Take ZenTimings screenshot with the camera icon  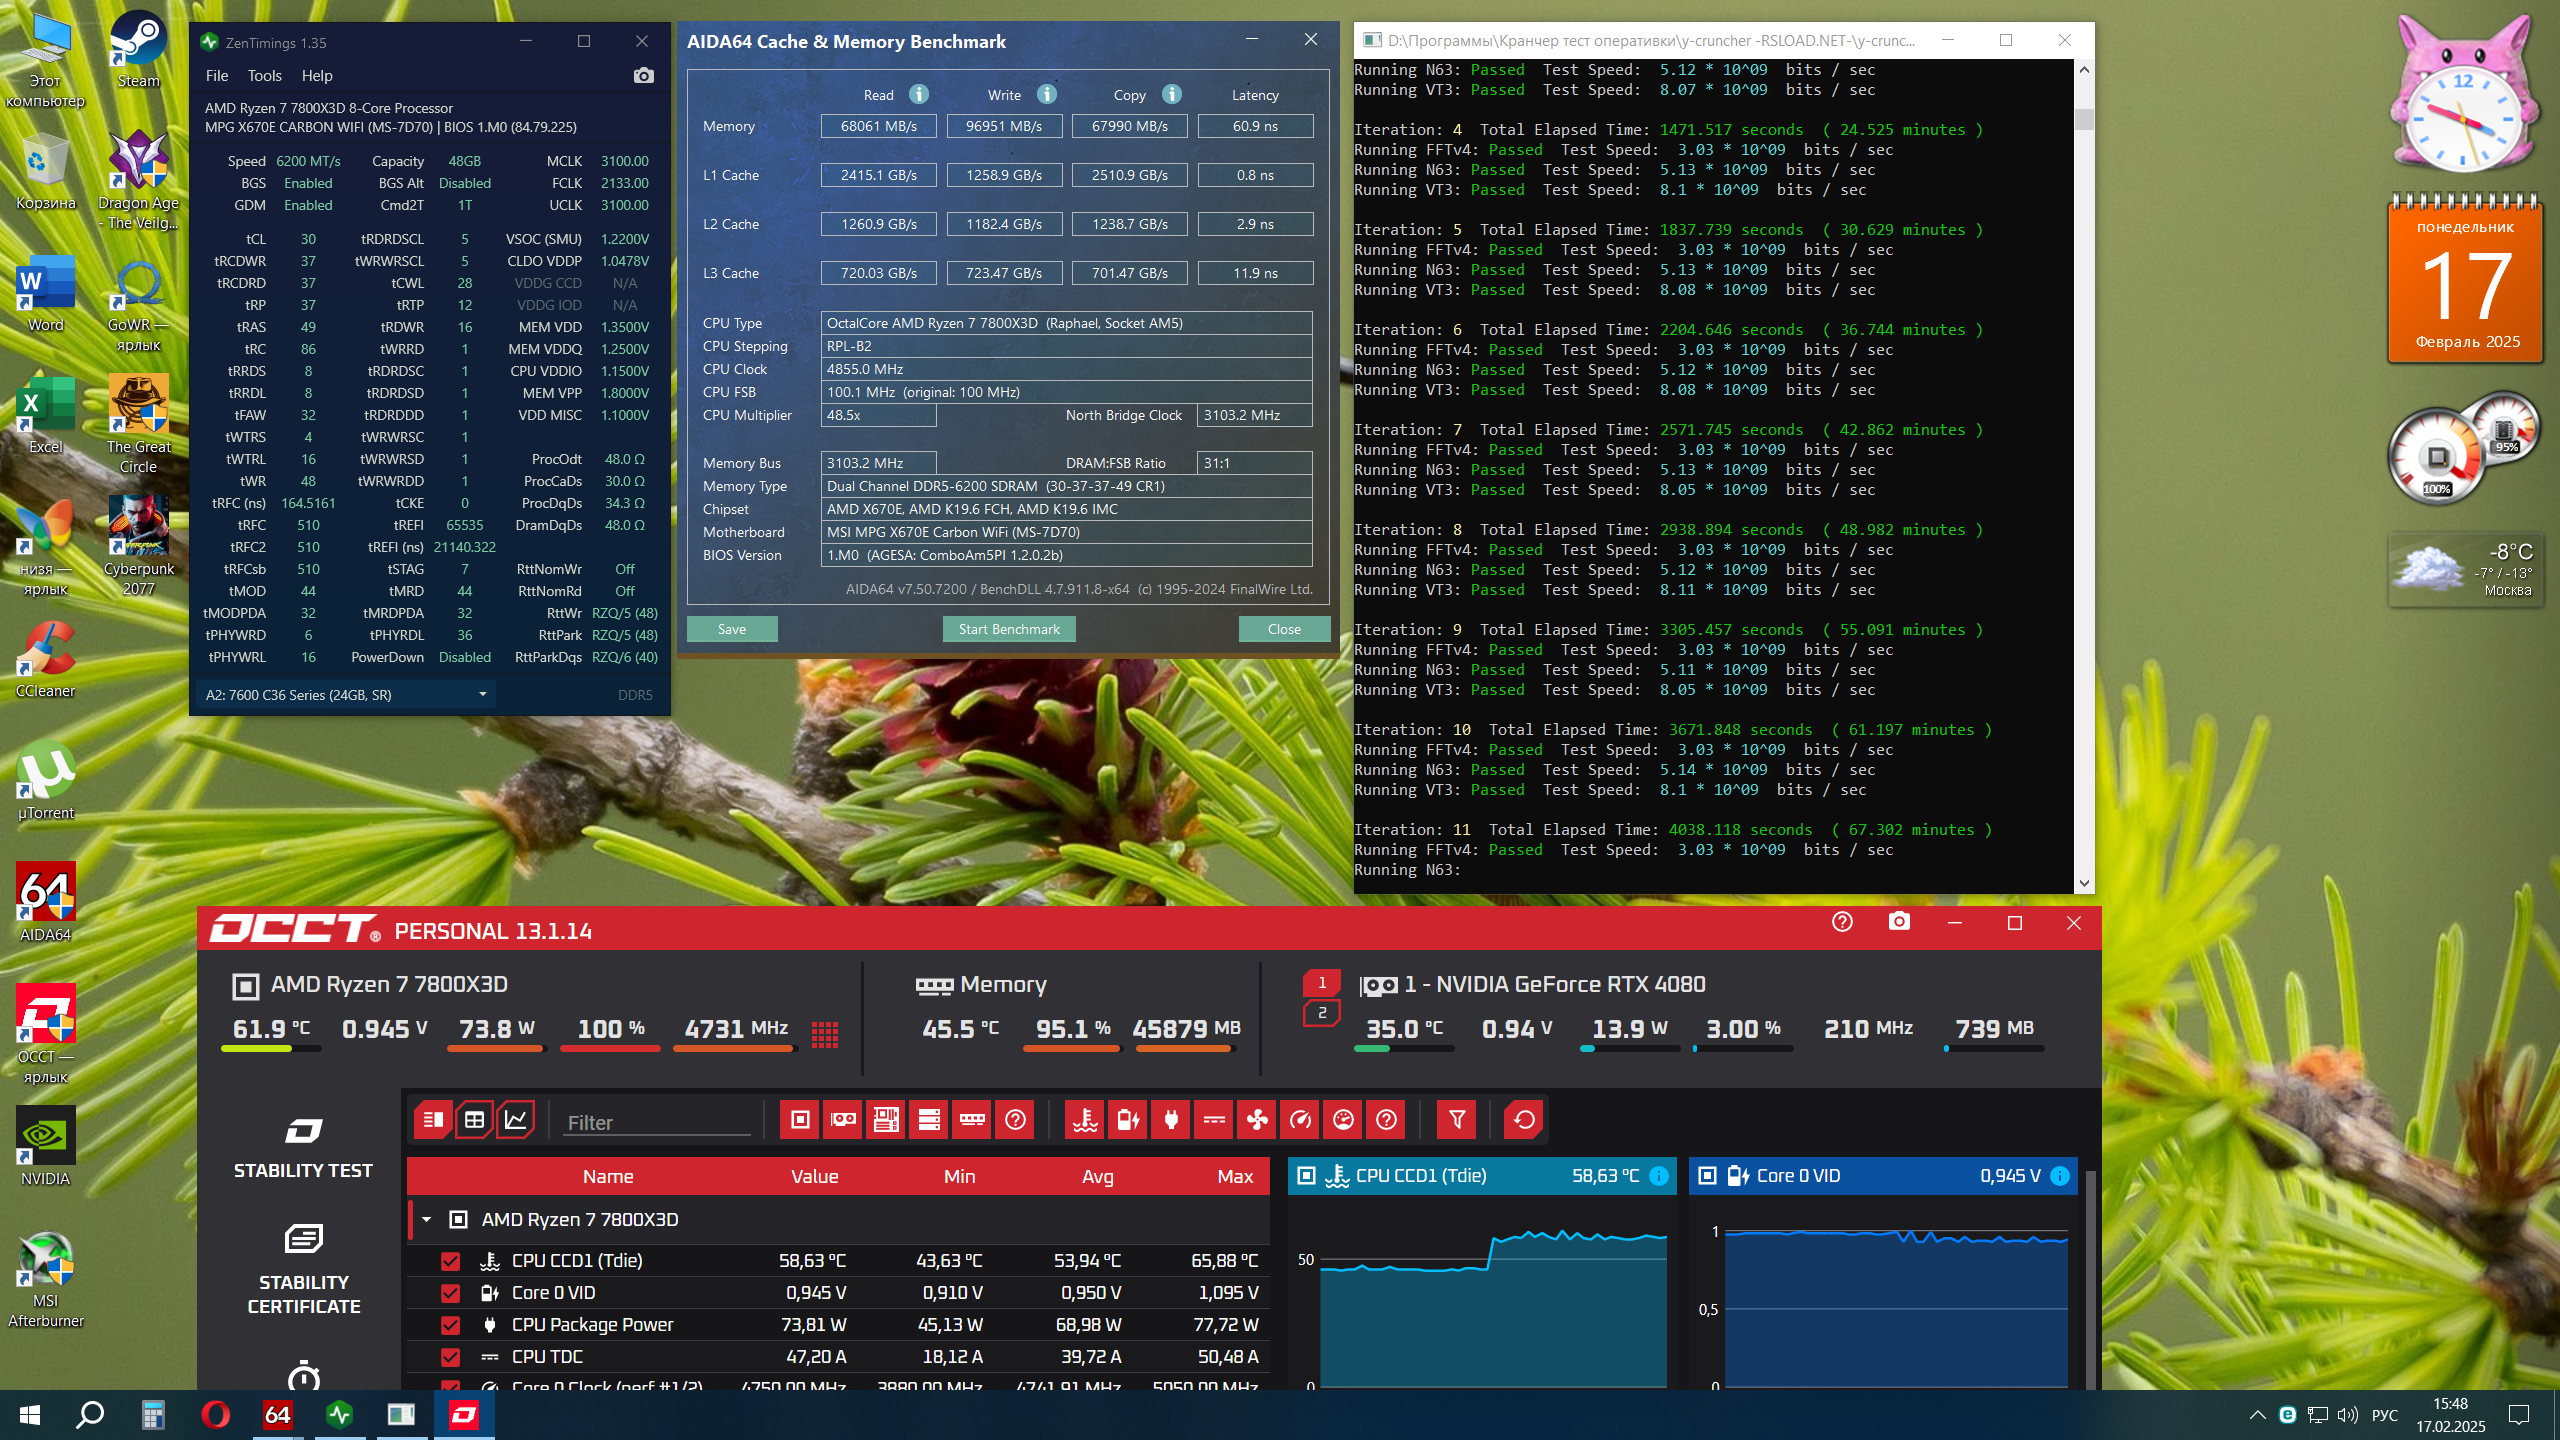644,76
